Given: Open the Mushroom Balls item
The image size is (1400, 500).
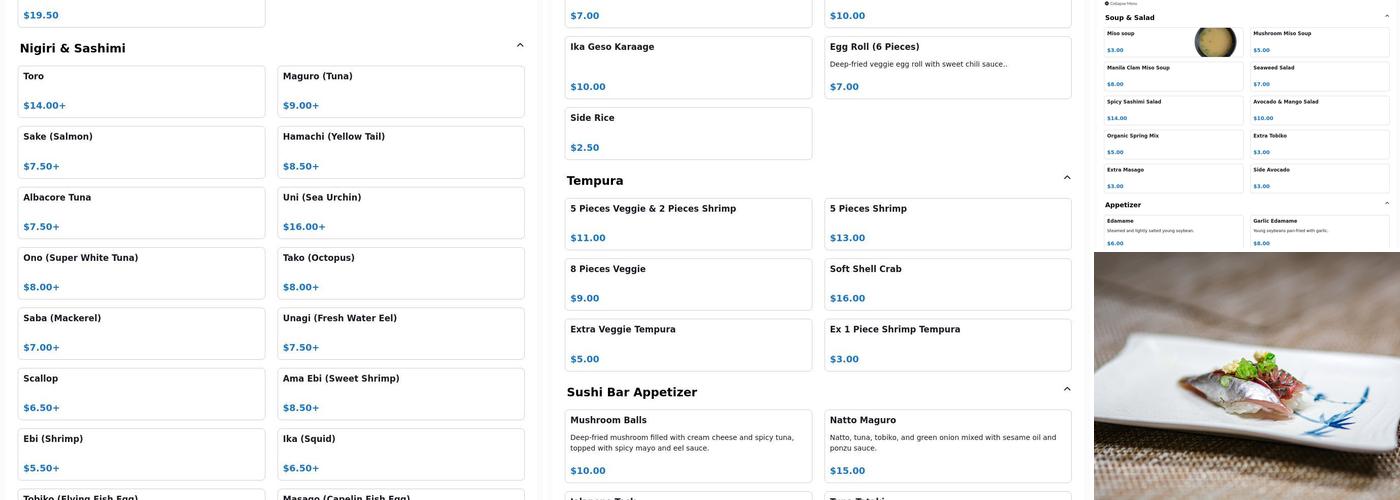Looking at the screenshot, I should [x=688, y=445].
